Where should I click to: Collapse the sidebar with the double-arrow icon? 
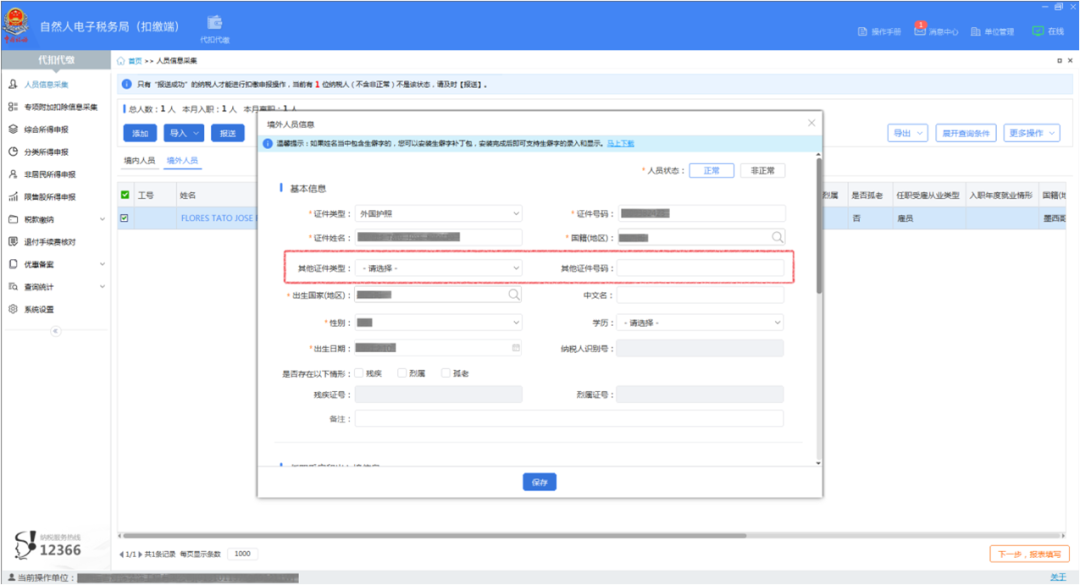56,331
